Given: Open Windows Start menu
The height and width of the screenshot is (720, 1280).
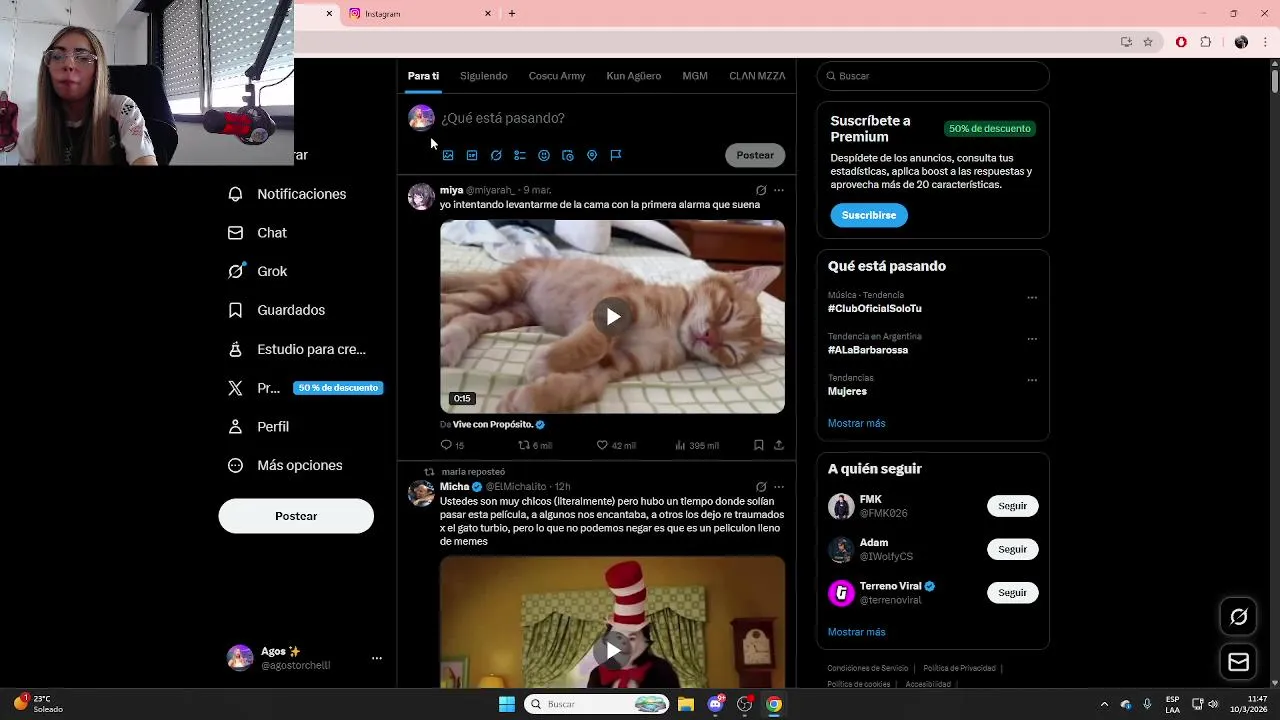Looking at the screenshot, I should point(507,704).
